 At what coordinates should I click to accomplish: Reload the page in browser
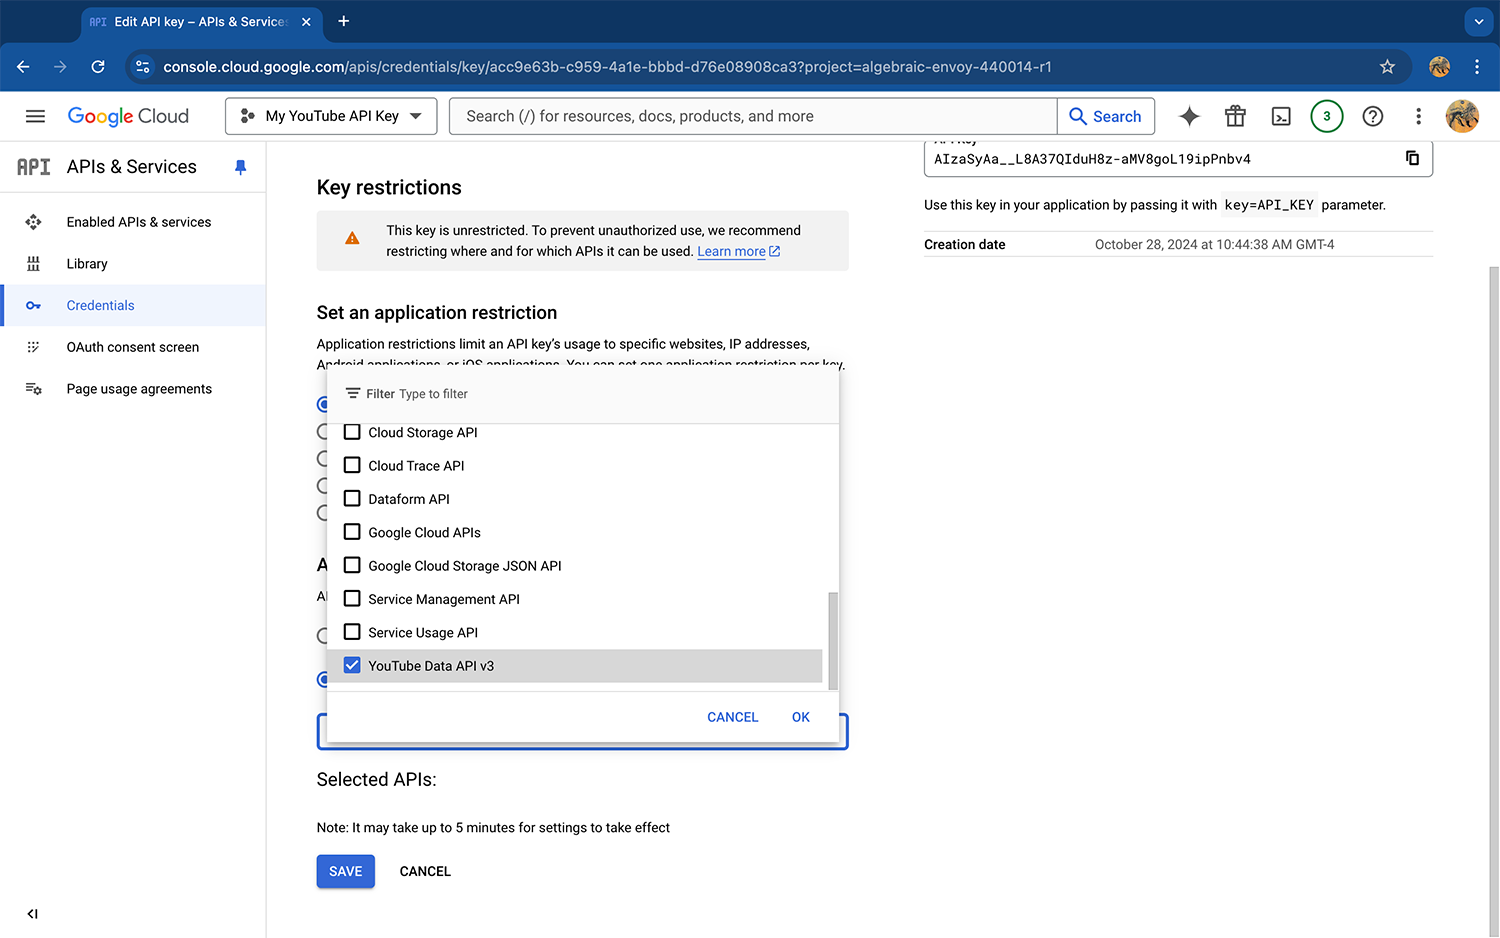[x=98, y=67]
